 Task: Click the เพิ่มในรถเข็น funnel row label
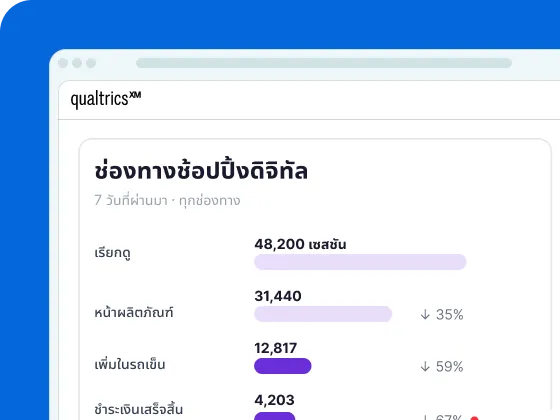click(x=130, y=364)
